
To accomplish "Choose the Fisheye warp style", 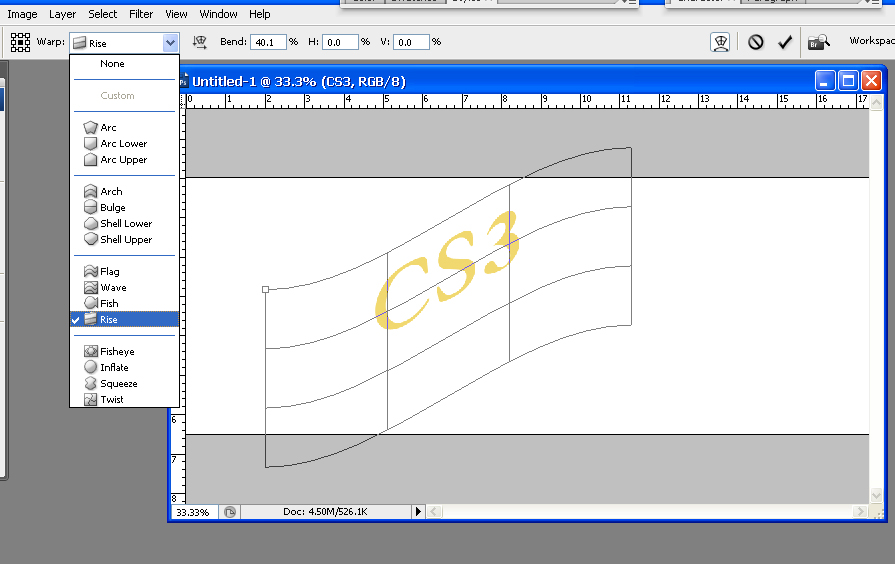I will click(124, 351).
